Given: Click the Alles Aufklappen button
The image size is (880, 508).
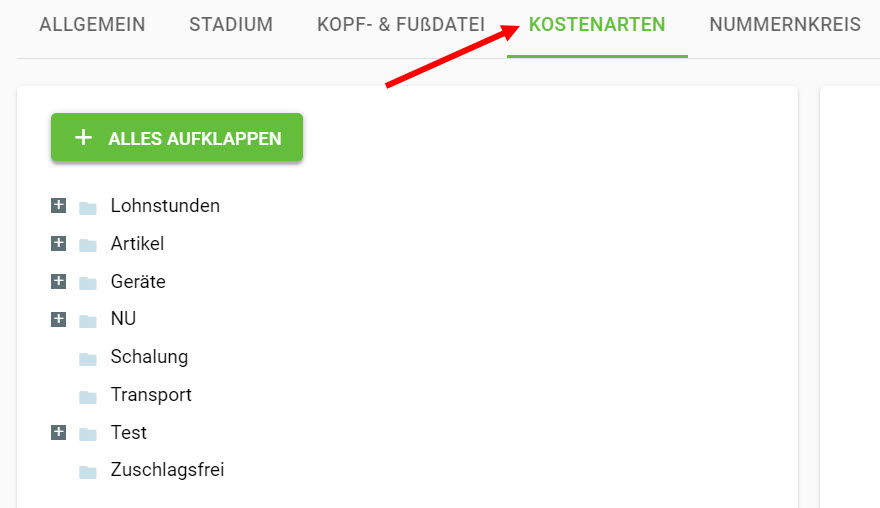Looking at the screenshot, I should (177, 138).
